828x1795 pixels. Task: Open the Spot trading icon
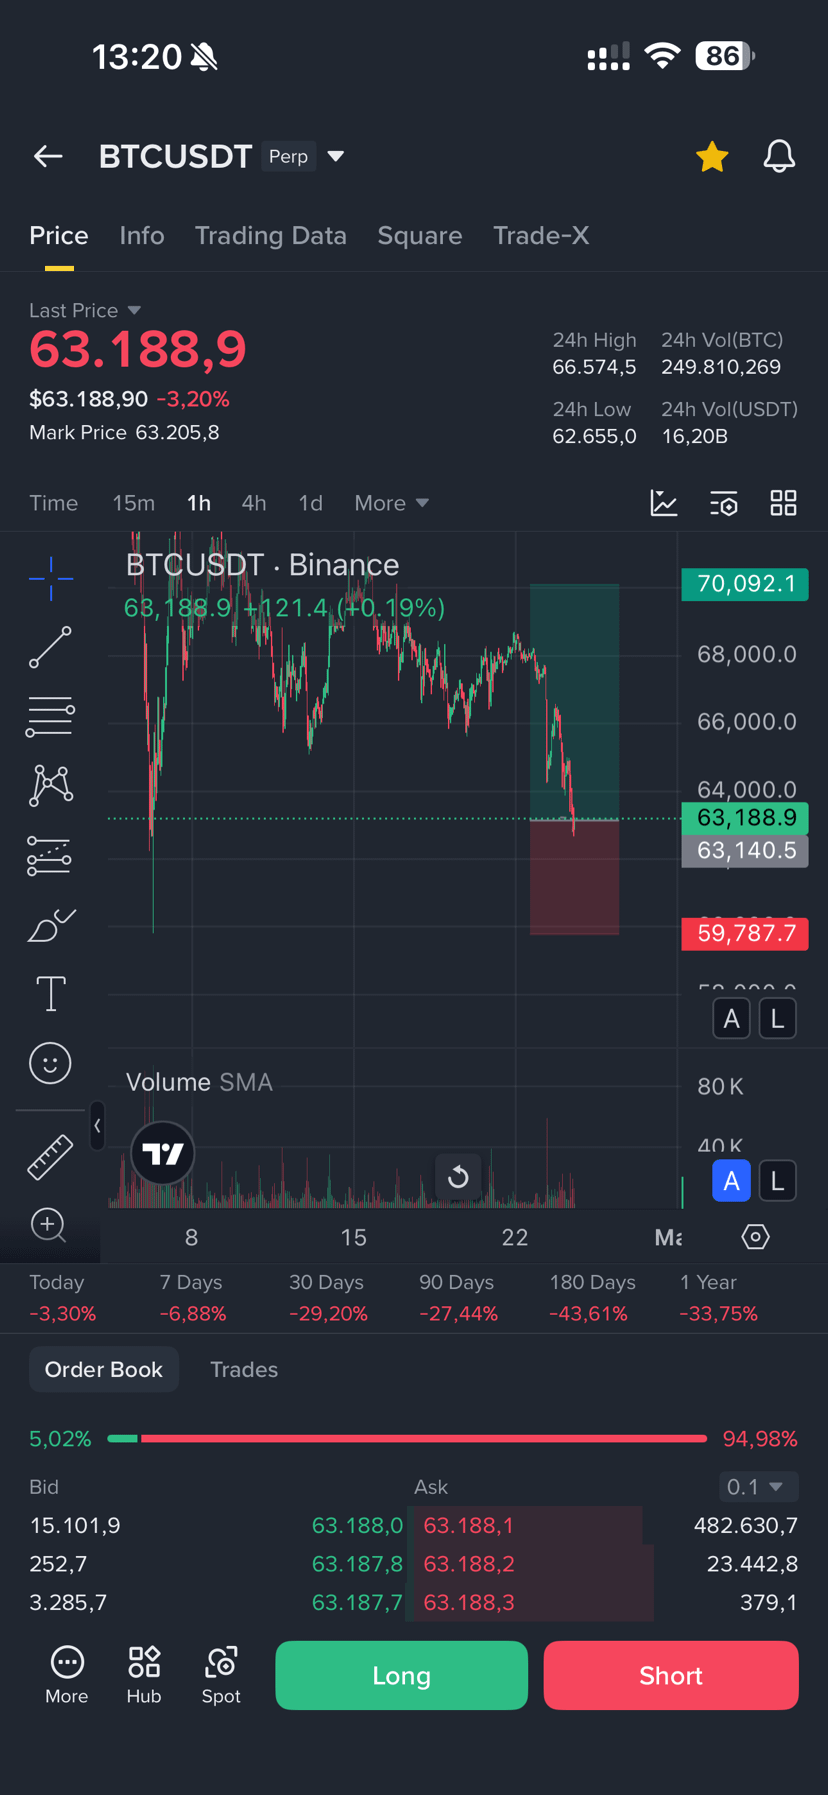tap(221, 1675)
